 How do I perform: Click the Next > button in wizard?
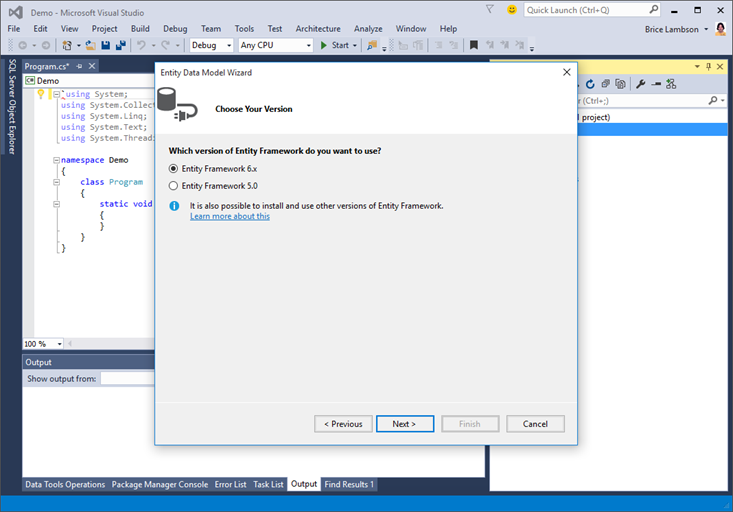pos(405,424)
